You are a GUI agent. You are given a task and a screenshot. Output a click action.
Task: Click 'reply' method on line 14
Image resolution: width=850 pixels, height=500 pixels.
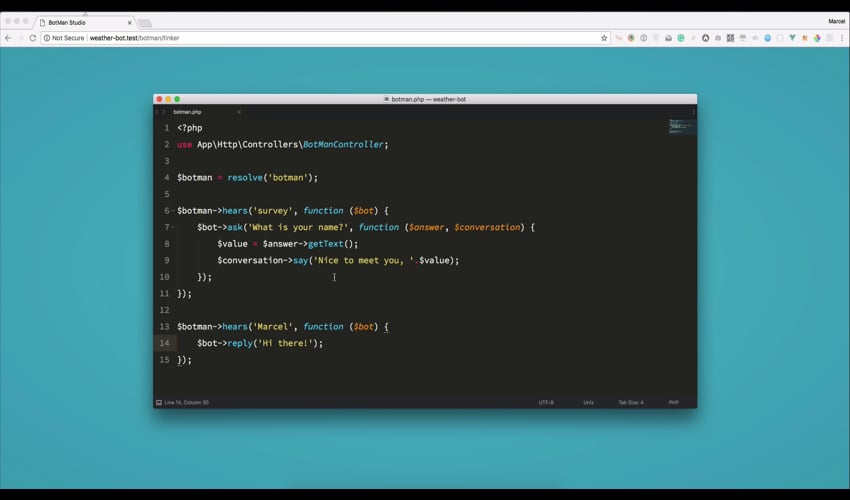pyautogui.click(x=240, y=343)
